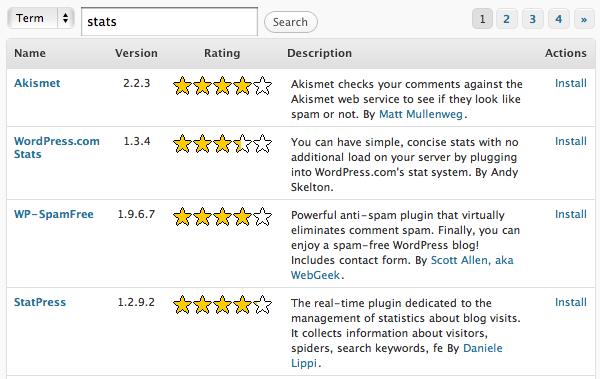Screen dimensions: 600x379
Task: Open the StatPress plugin details
Action: (40, 302)
